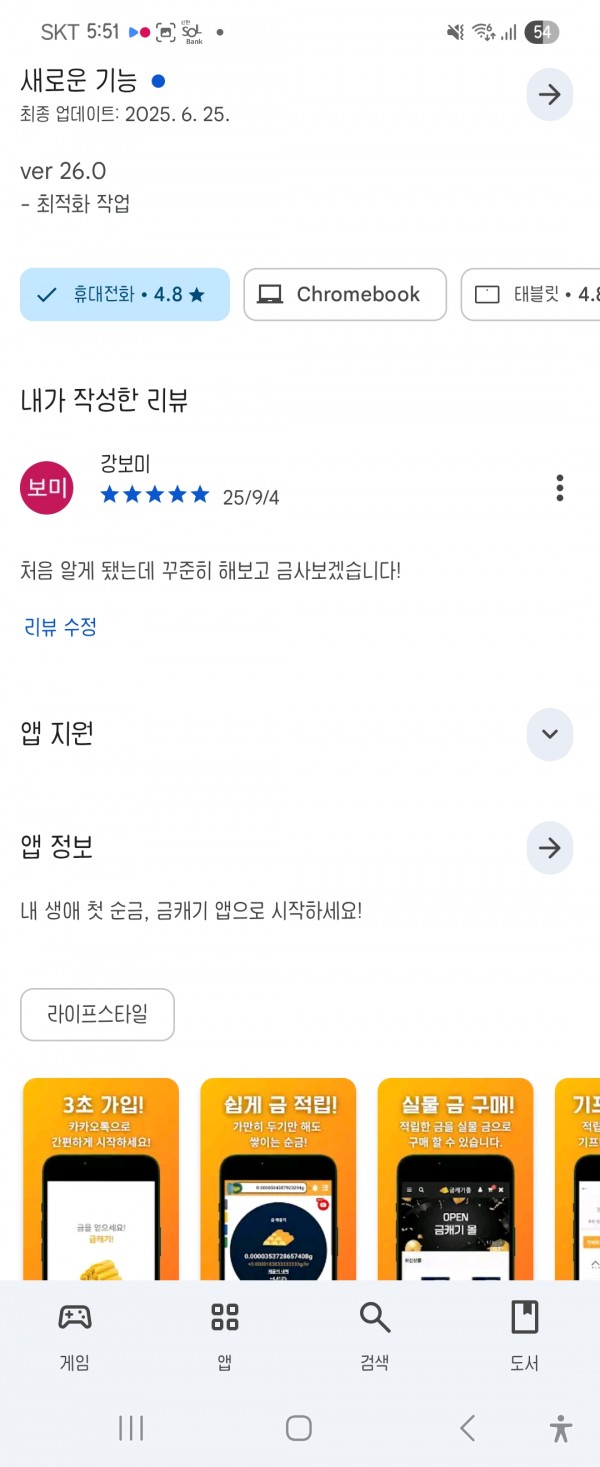
Task: Open 앱 정보 arrow button
Action: 549,848
